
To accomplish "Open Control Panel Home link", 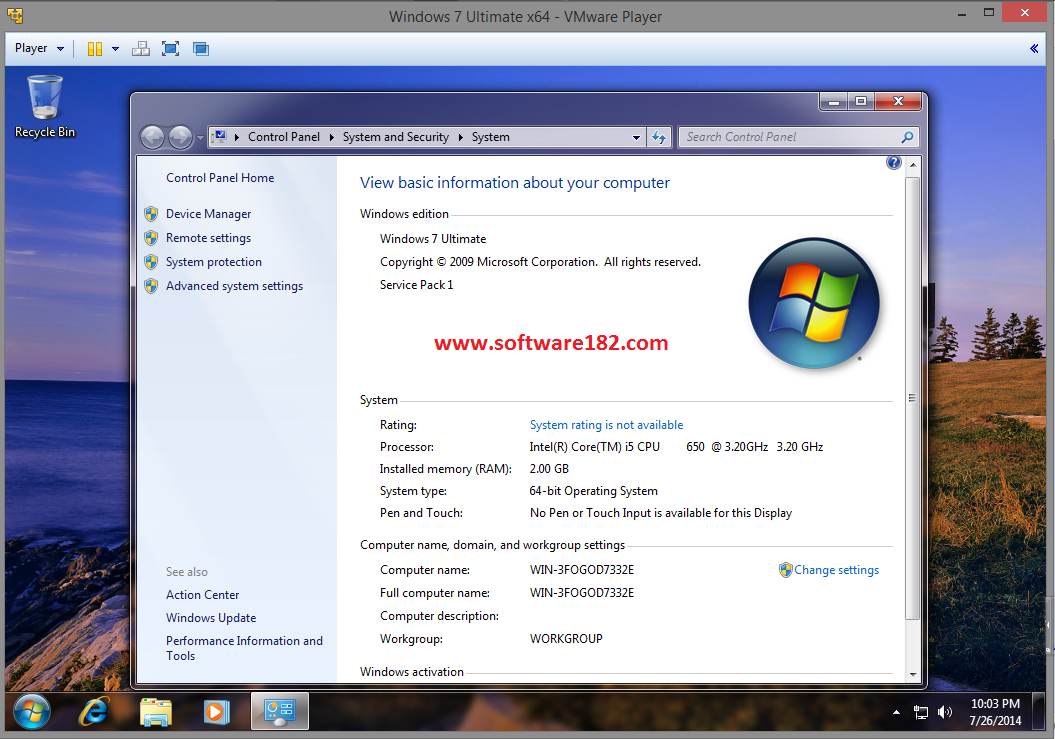I will 220,178.
